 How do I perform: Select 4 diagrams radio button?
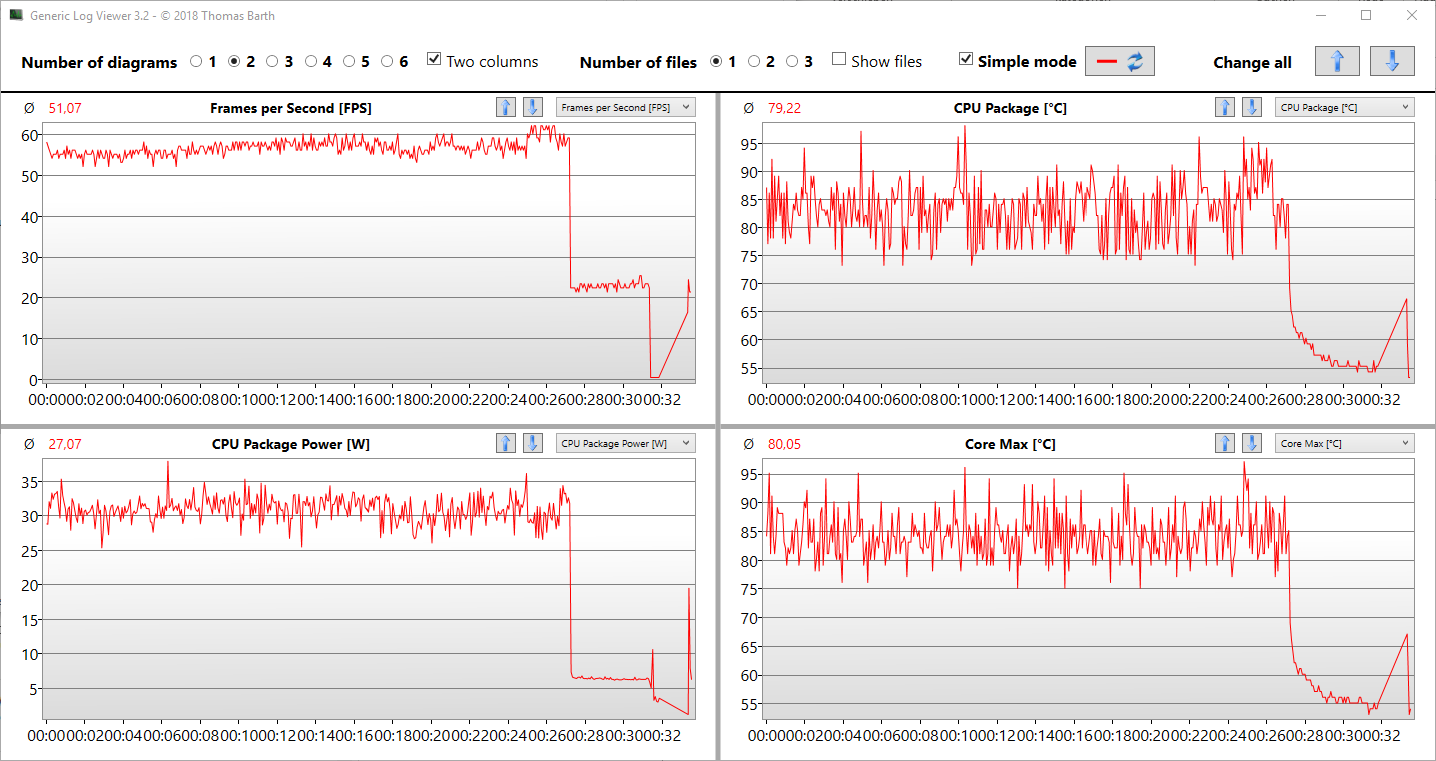click(311, 62)
